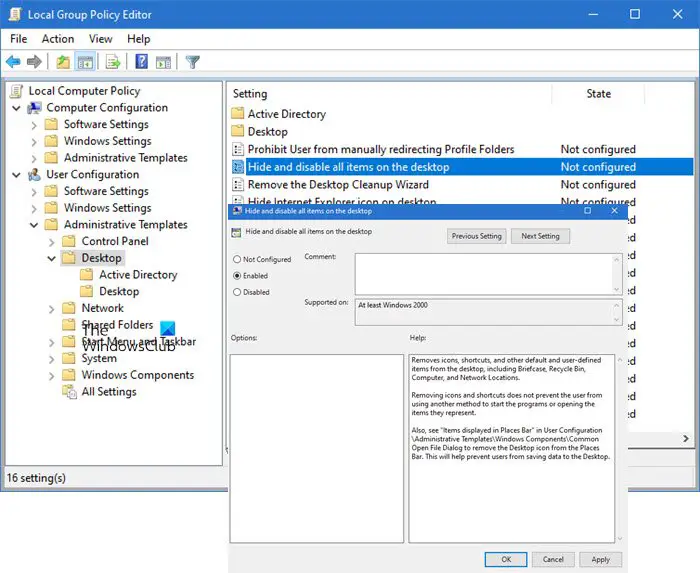The width and height of the screenshot is (700, 573).
Task: Click the Up One Level folder icon
Action: [x=63, y=62]
